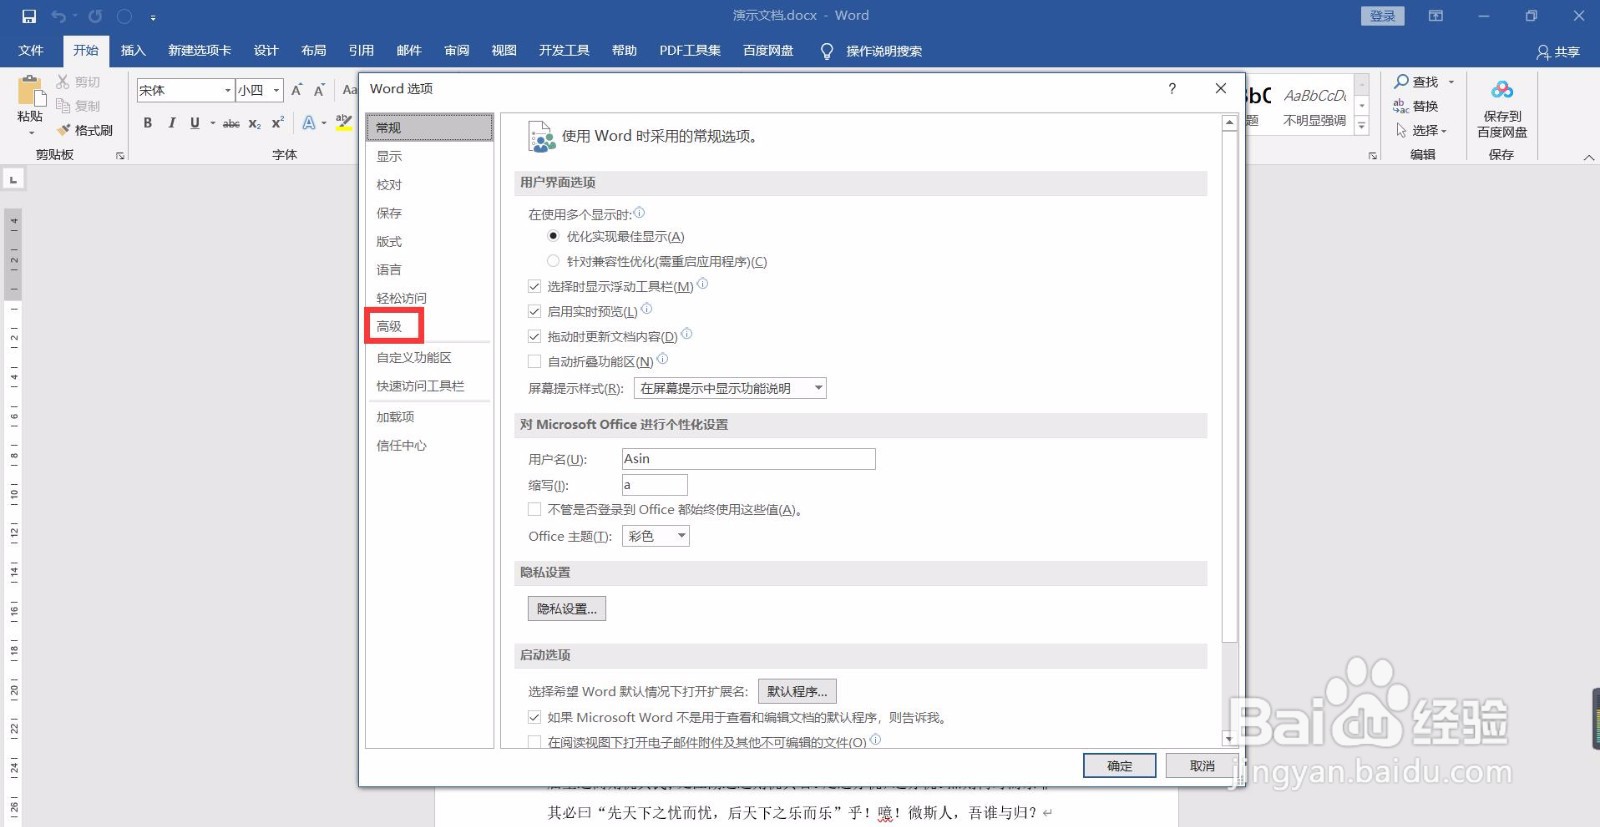Toggle 启用实时预览 checkbox
1600x827 pixels.
(x=535, y=311)
